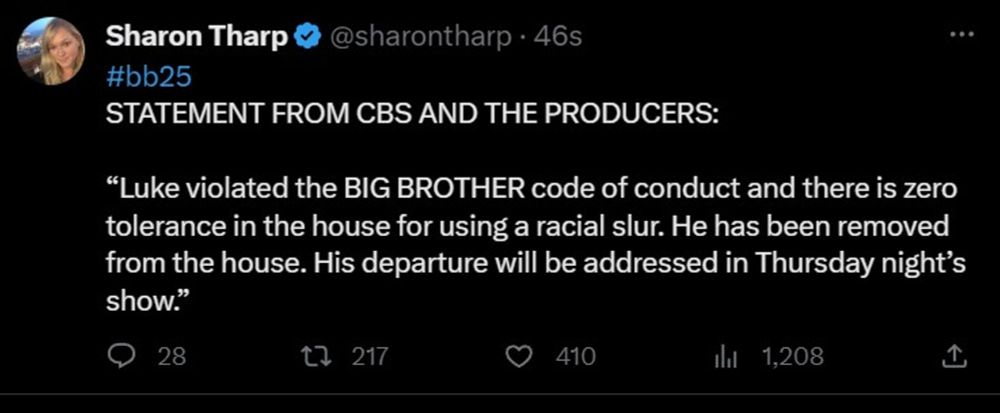Click the share upload arrow icon
Screen dimensions: 1000x413
pos(954,355)
